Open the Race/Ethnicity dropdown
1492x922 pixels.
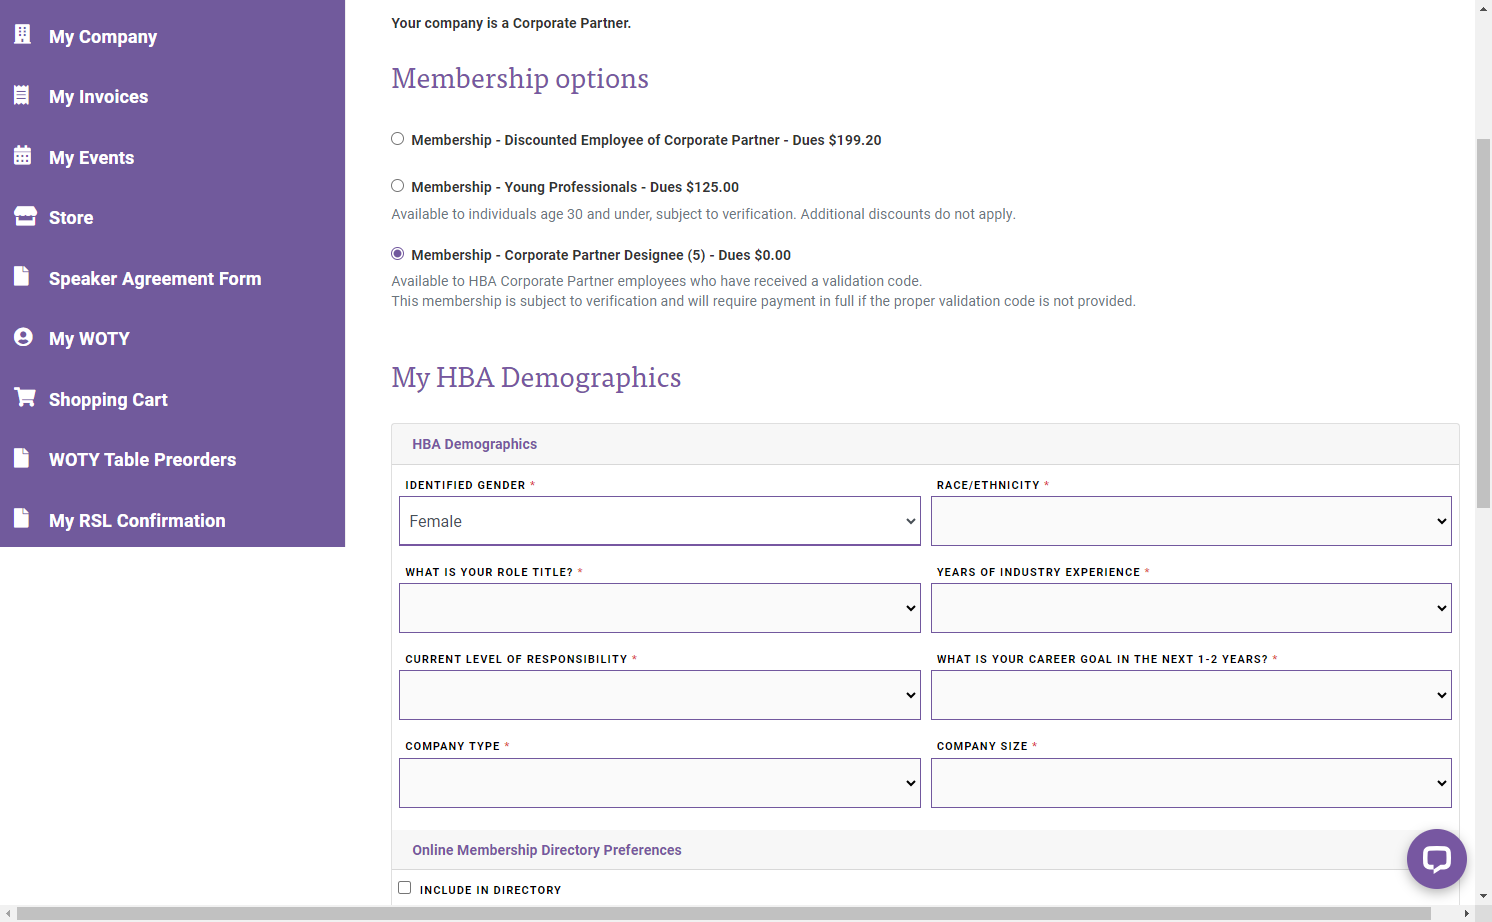pyautogui.click(x=1191, y=521)
